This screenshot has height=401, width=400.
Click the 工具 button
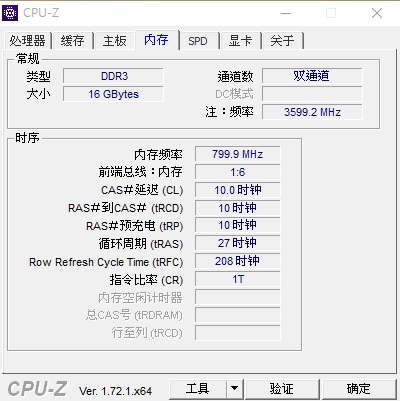tap(198, 389)
